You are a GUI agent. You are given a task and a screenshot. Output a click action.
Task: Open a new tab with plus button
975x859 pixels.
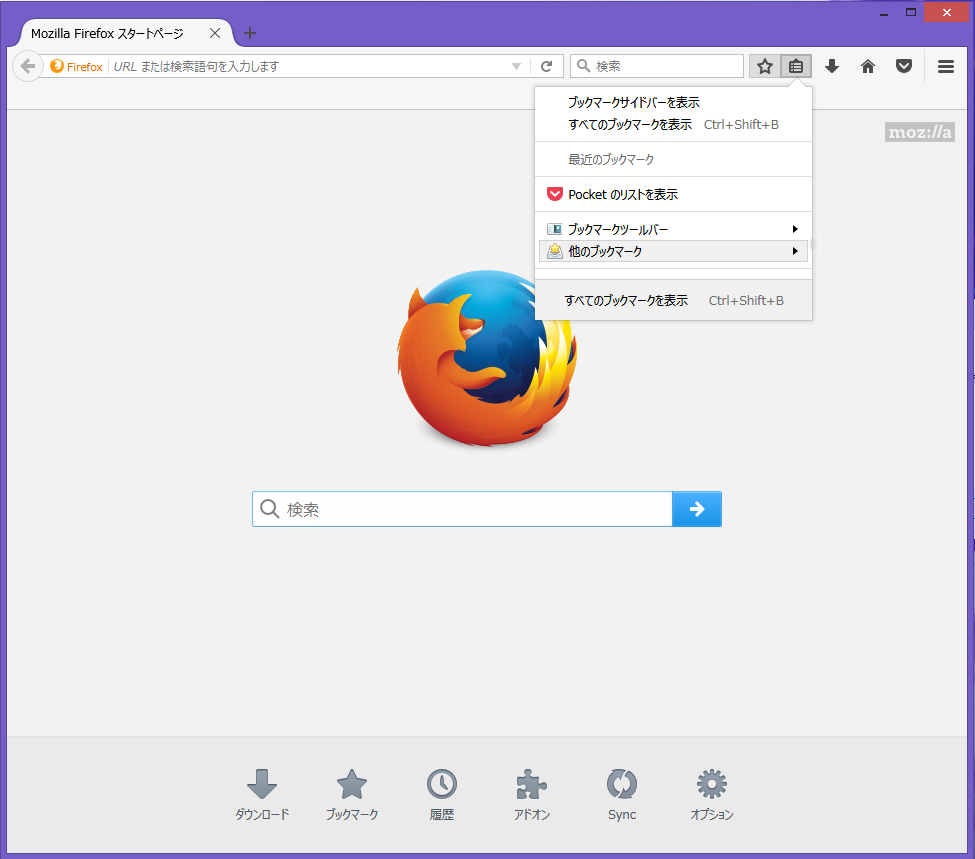[x=250, y=33]
